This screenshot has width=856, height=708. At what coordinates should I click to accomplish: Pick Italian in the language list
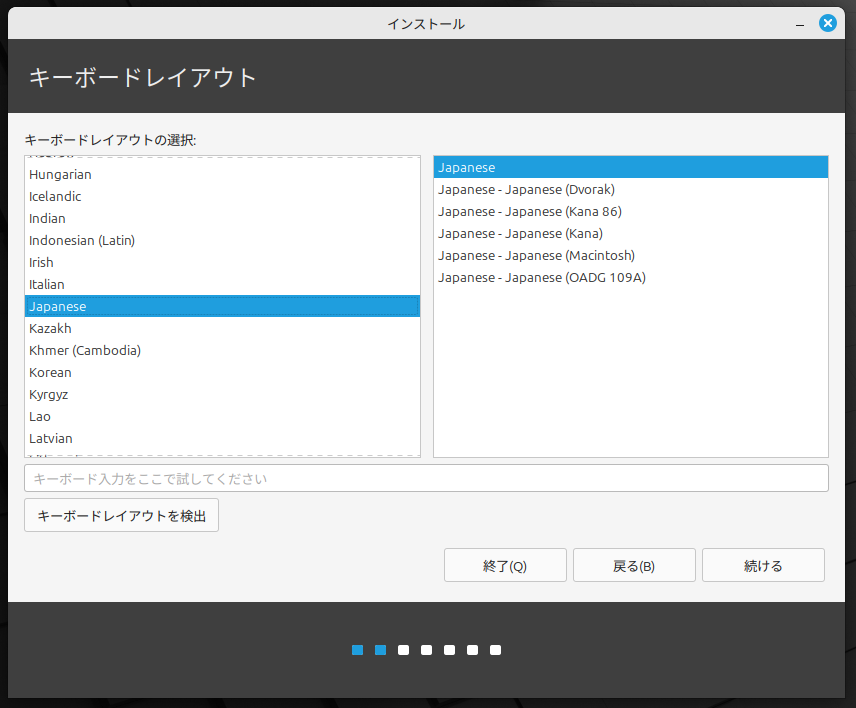click(47, 285)
